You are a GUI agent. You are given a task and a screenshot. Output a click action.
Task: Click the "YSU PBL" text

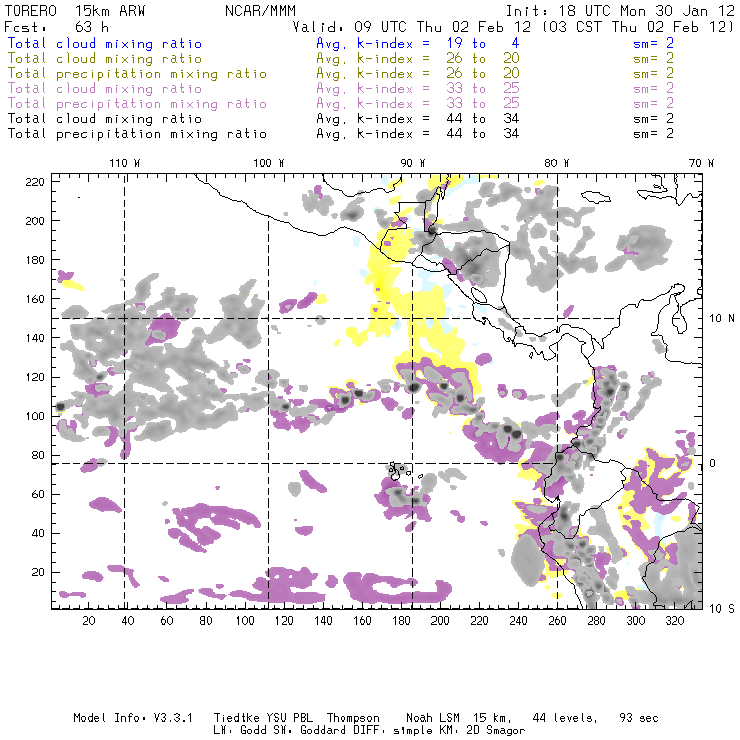click(x=290, y=718)
